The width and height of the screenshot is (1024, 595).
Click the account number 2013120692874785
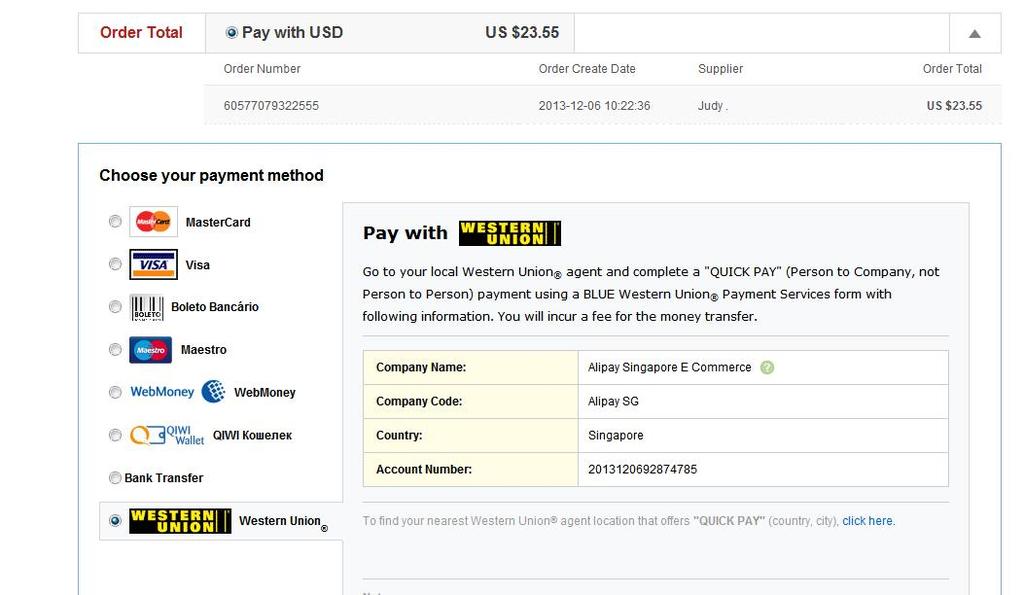click(x=642, y=469)
